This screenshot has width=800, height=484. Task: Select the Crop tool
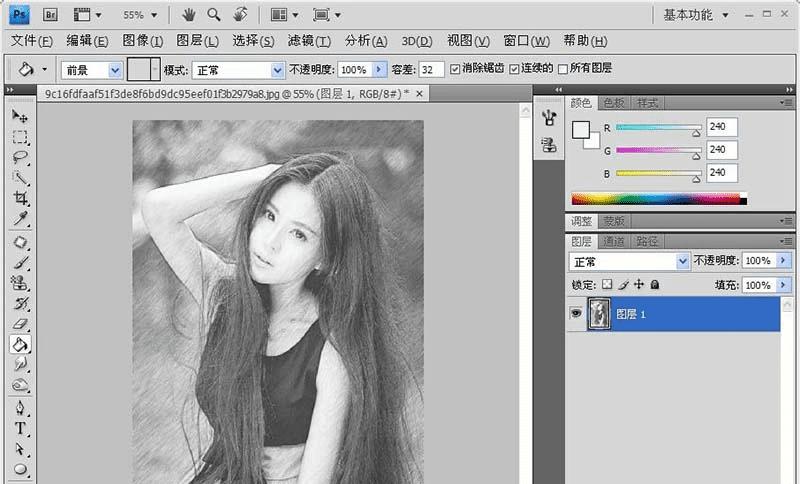20,199
